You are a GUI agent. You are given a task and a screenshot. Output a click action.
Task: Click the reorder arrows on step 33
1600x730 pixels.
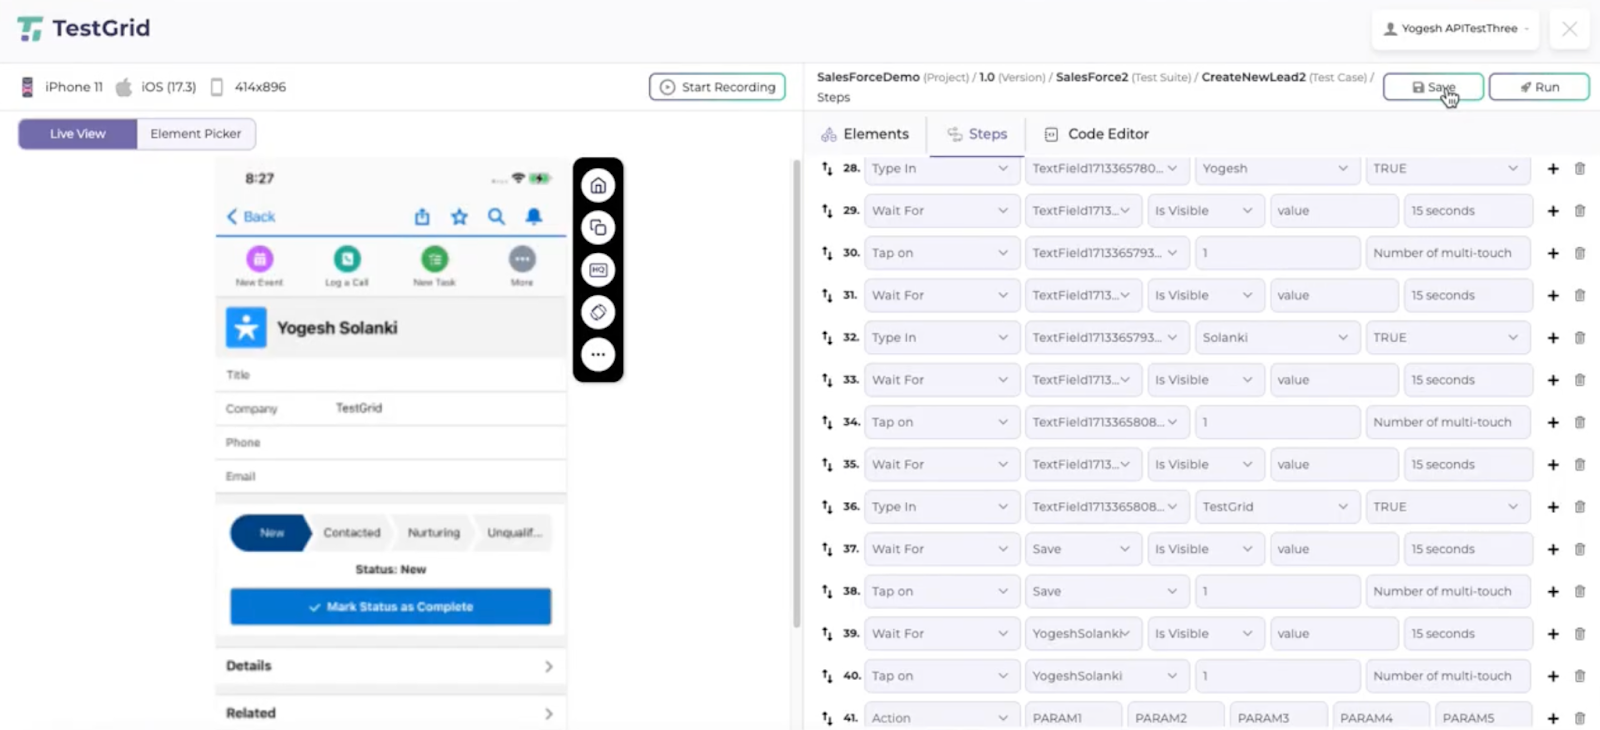(x=827, y=380)
